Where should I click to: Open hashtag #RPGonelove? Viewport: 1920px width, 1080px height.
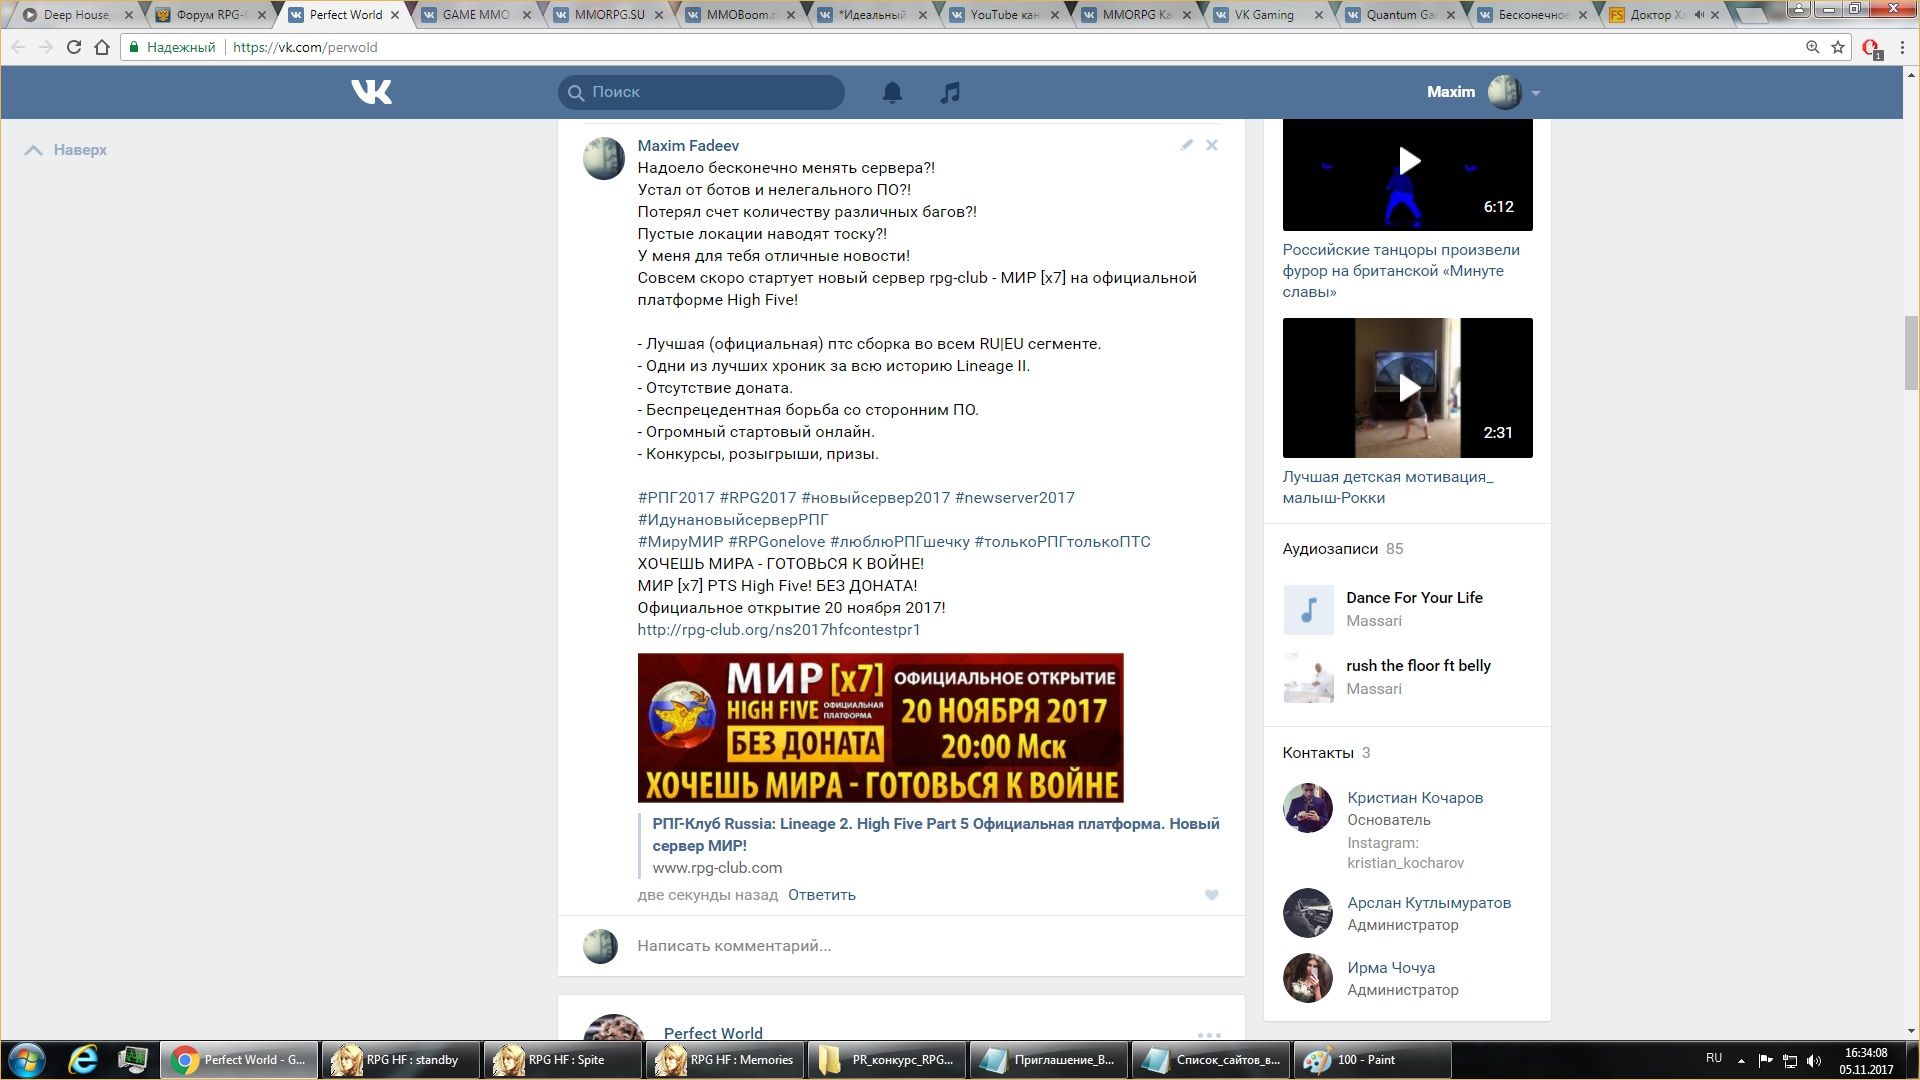coord(776,542)
